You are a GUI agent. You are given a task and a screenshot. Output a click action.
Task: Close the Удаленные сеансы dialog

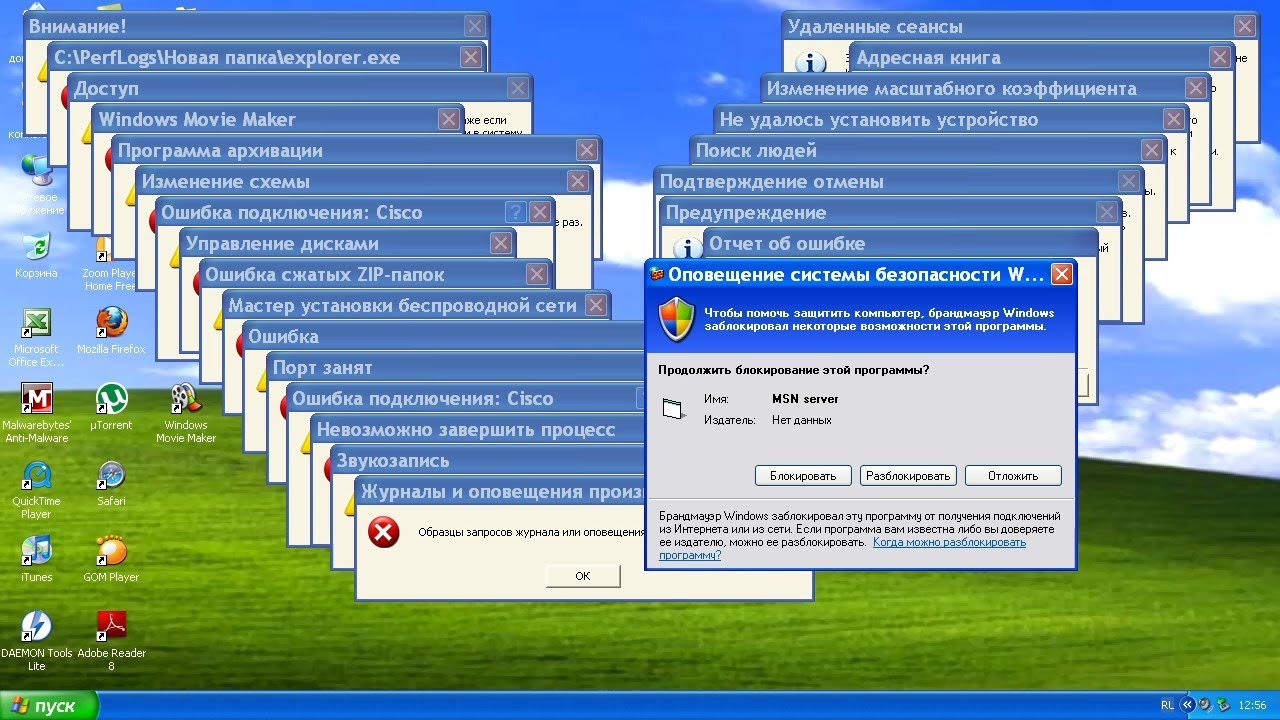(1244, 26)
